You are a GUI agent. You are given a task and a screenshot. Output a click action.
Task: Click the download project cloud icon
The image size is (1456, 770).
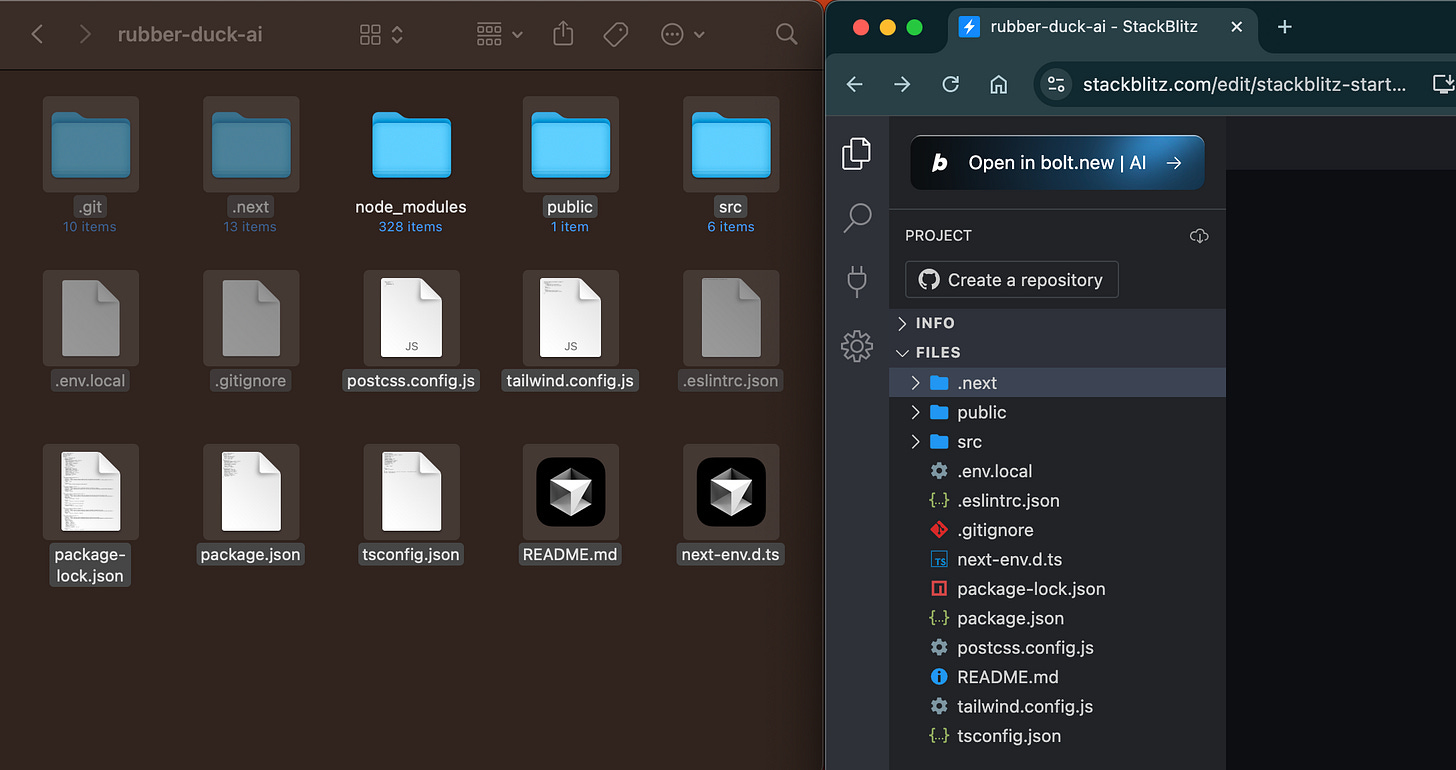coord(1199,236)
